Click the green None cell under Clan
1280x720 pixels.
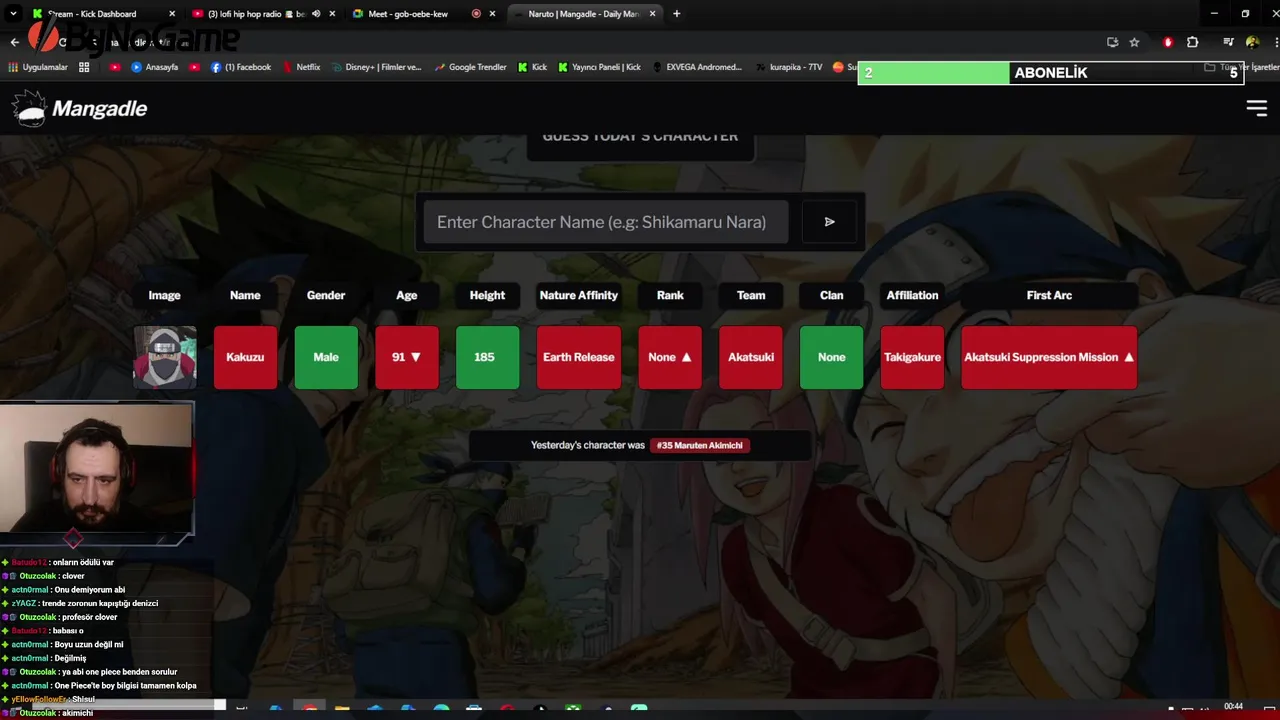[x=832, y=357]
